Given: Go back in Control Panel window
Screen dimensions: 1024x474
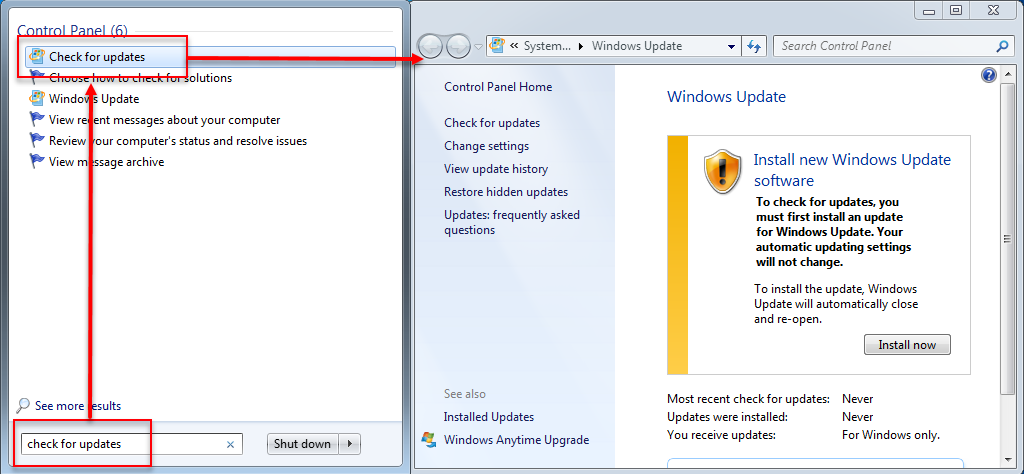Looking at the screenshot, I should pos(430,46).
